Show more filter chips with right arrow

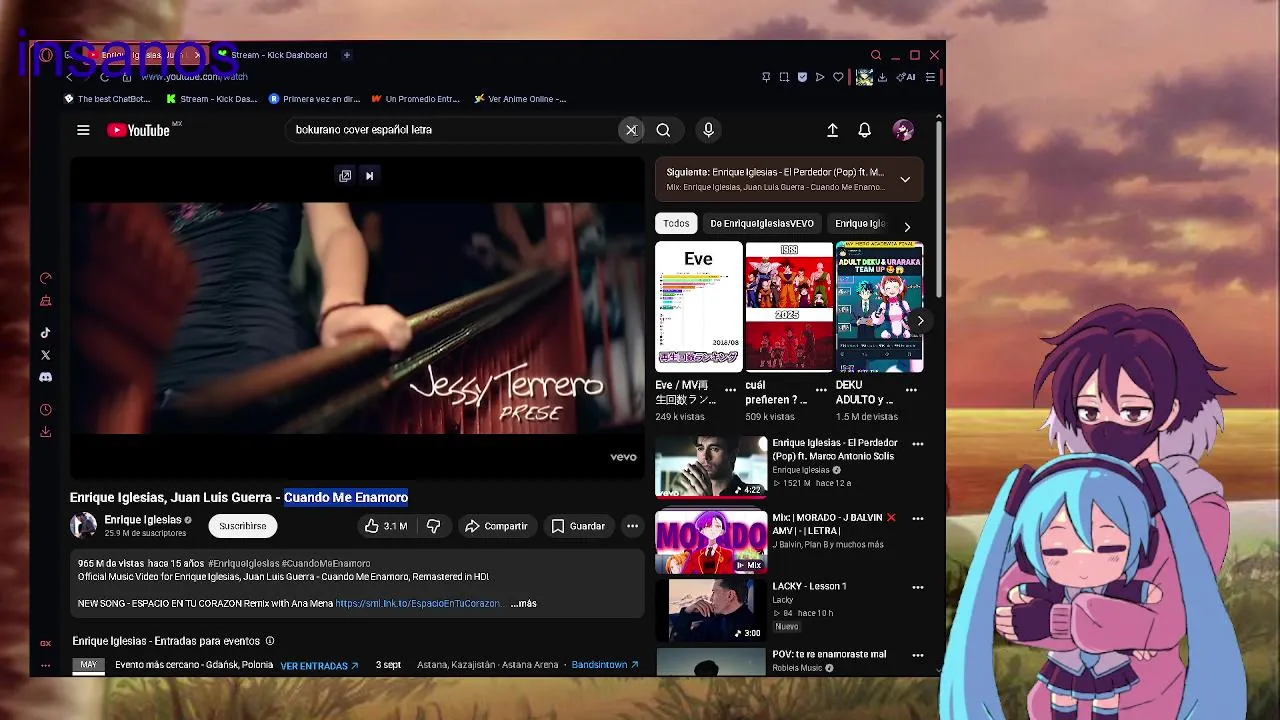click(x=907, y=227)
